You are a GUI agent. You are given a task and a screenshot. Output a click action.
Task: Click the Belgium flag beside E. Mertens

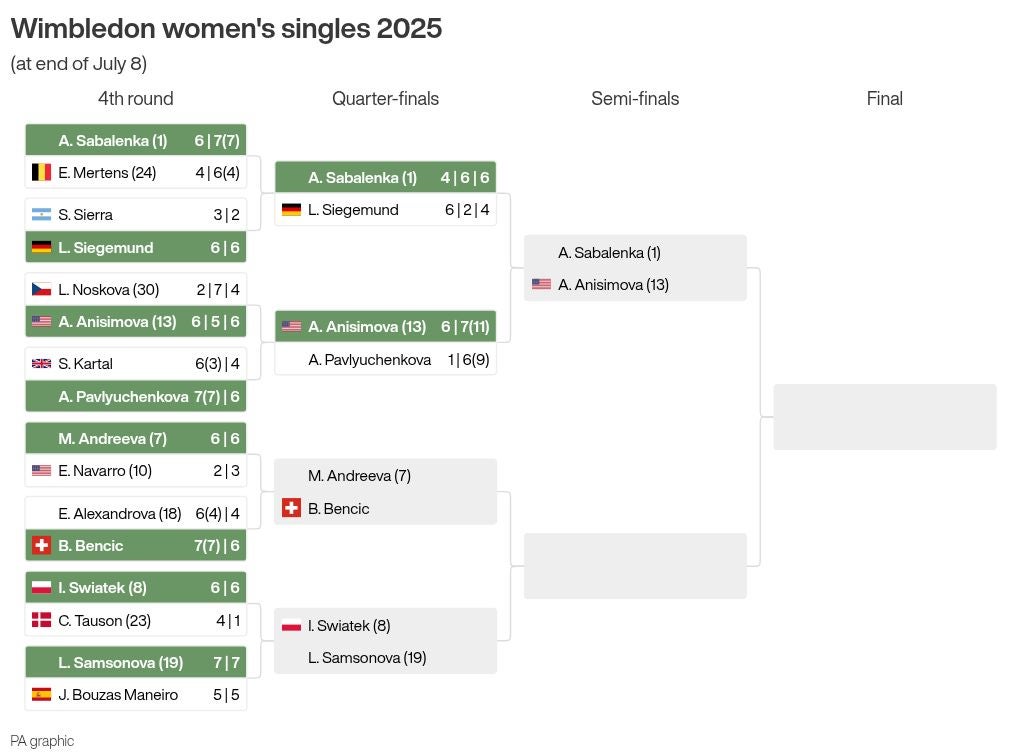(x=41, y=172)
